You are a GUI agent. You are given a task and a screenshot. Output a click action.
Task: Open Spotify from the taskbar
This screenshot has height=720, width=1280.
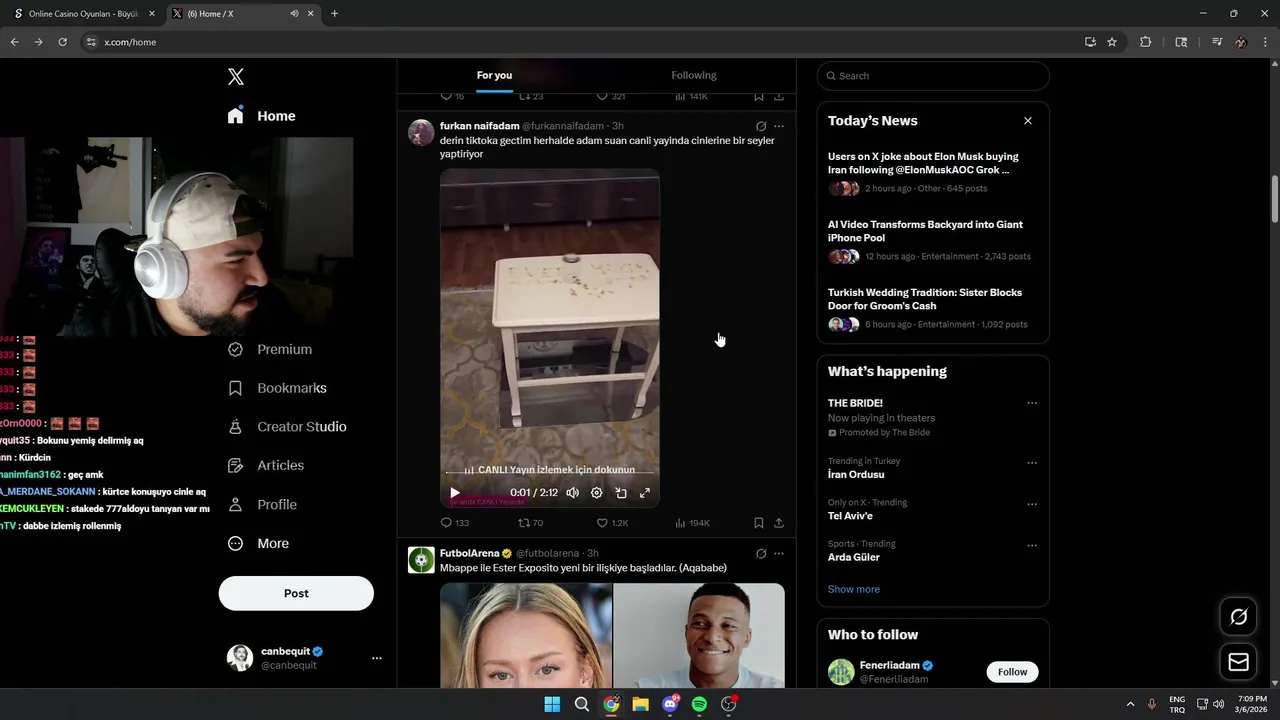click(699, 704)
